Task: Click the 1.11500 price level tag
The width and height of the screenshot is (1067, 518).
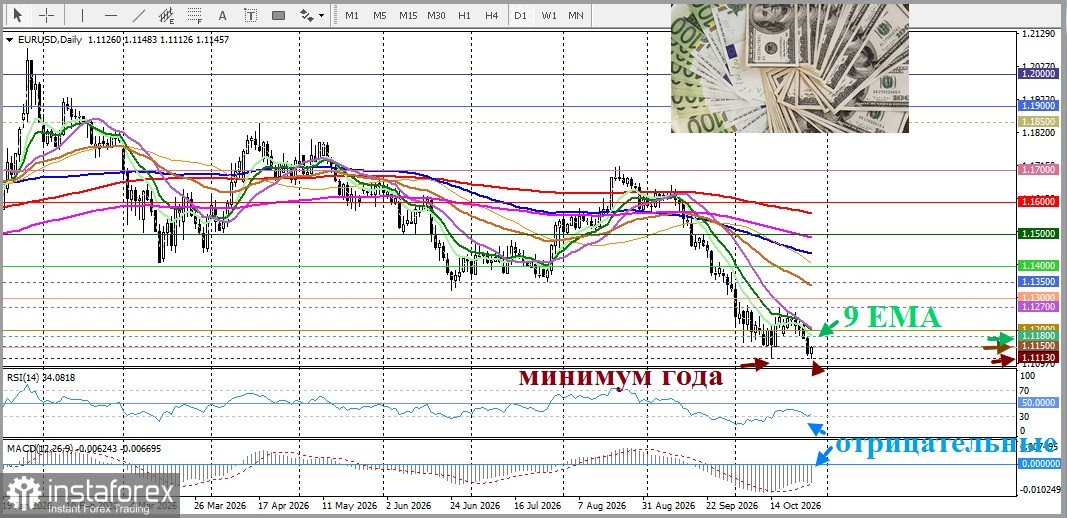Action: tap(1038, 346)
